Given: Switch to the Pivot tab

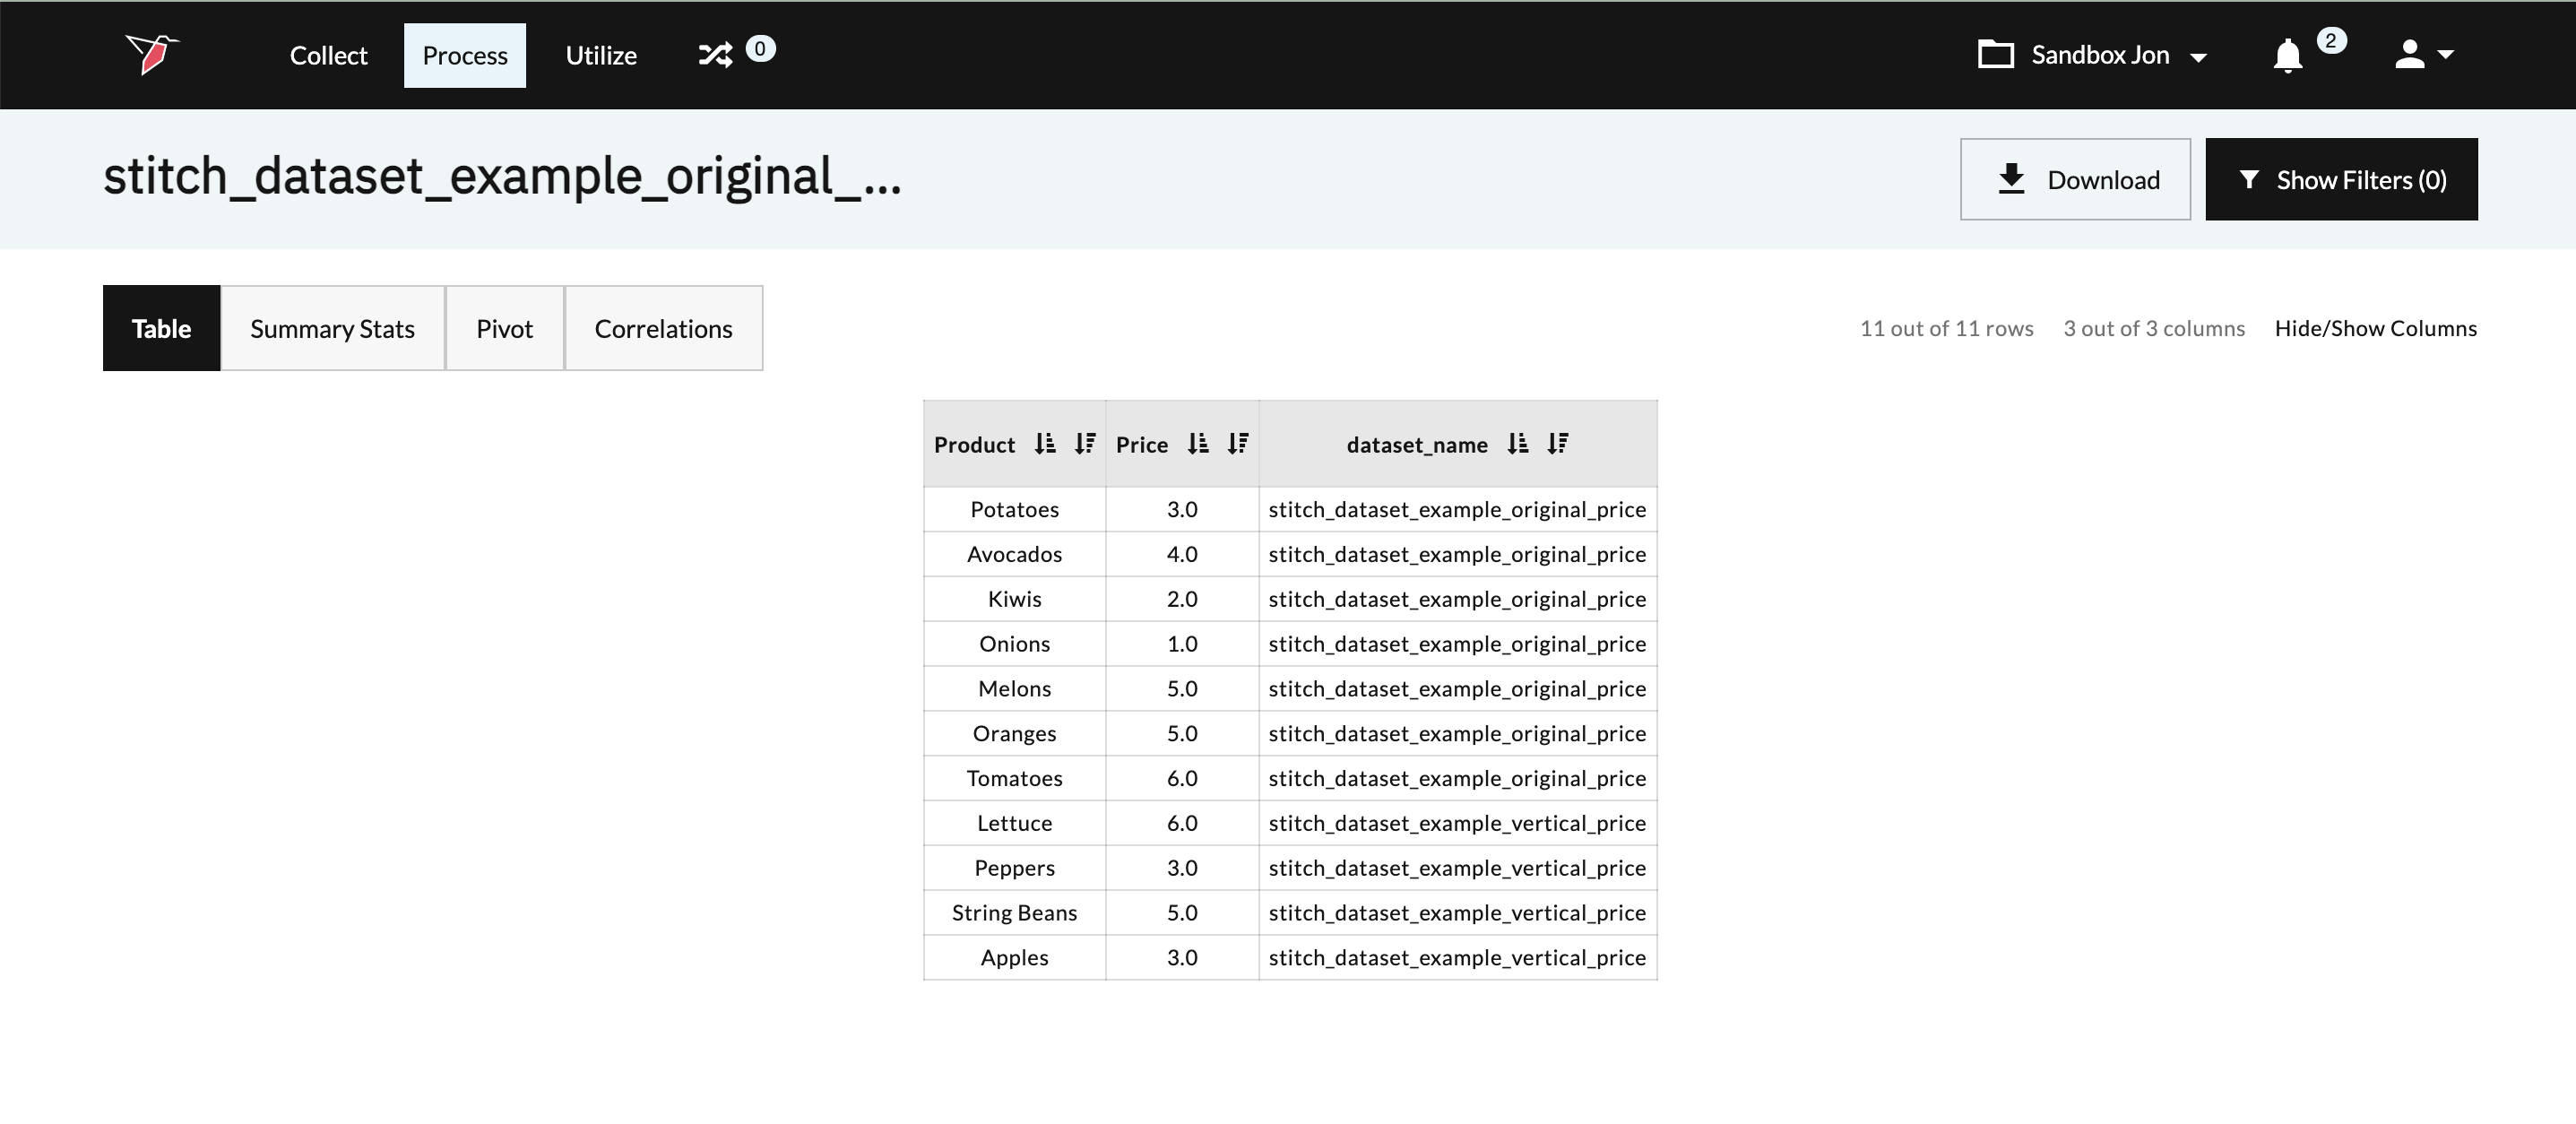Looking at the screenshot, I should [x=504, y=329].
